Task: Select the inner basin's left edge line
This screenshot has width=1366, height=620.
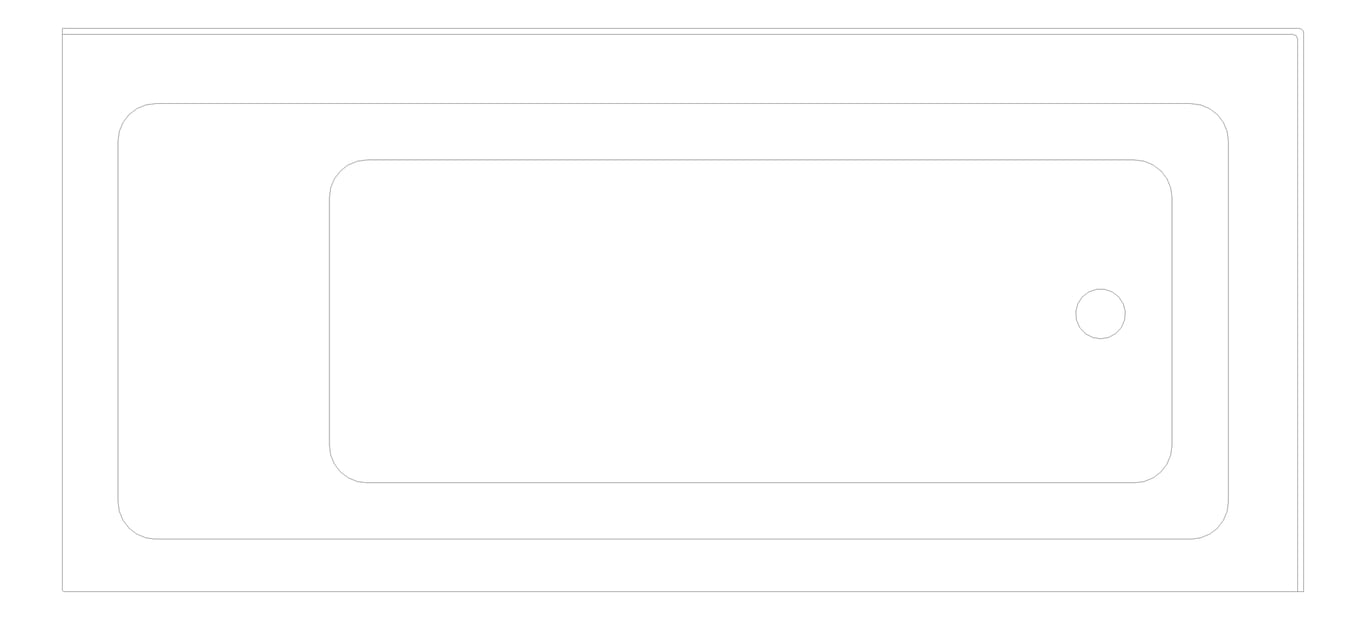Action: point(329,320)
